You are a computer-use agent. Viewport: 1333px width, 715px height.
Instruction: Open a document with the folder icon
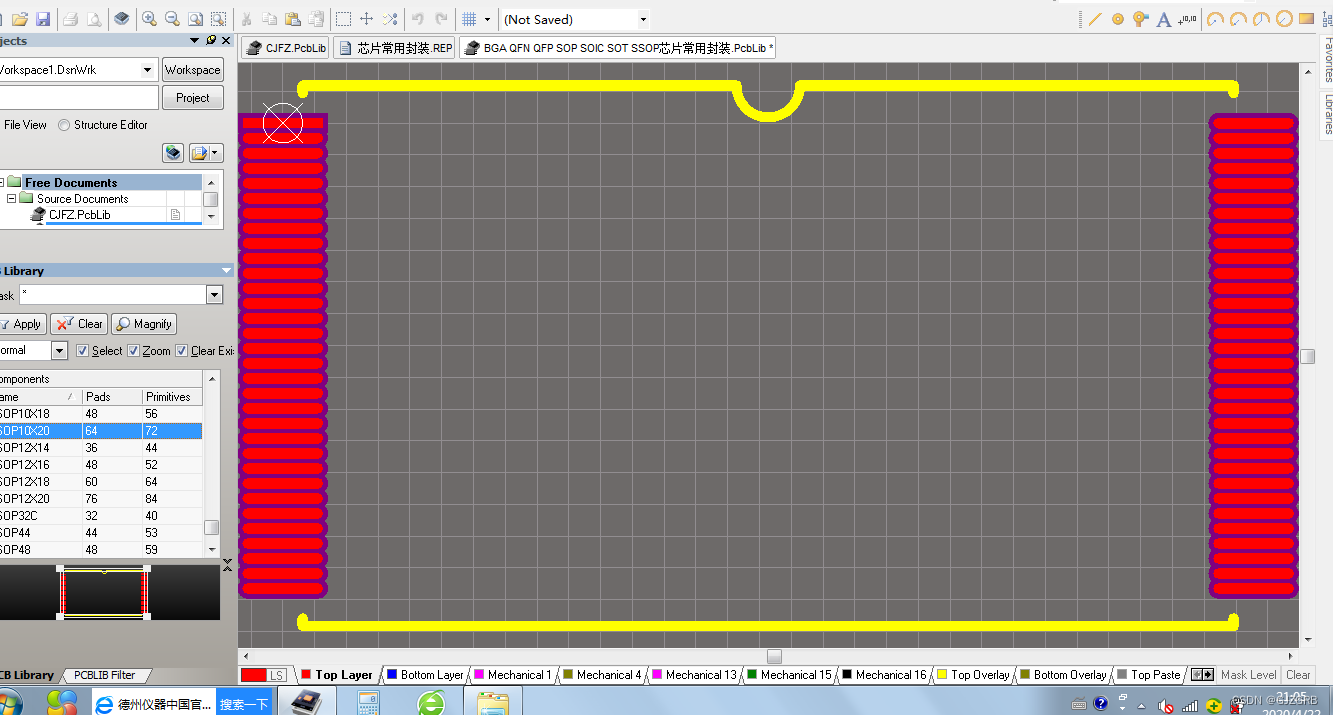pos(19,19)
